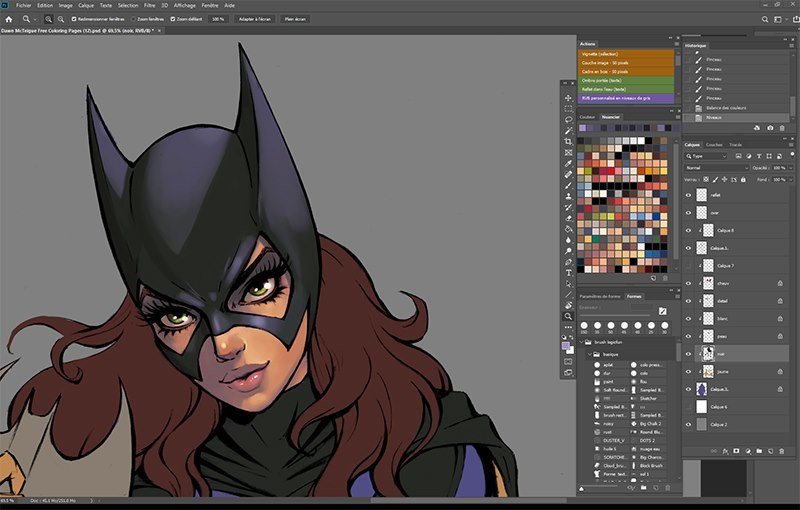Click the foreground color swatch in toolbar
800x510 pixels.
tap(565, 346)
